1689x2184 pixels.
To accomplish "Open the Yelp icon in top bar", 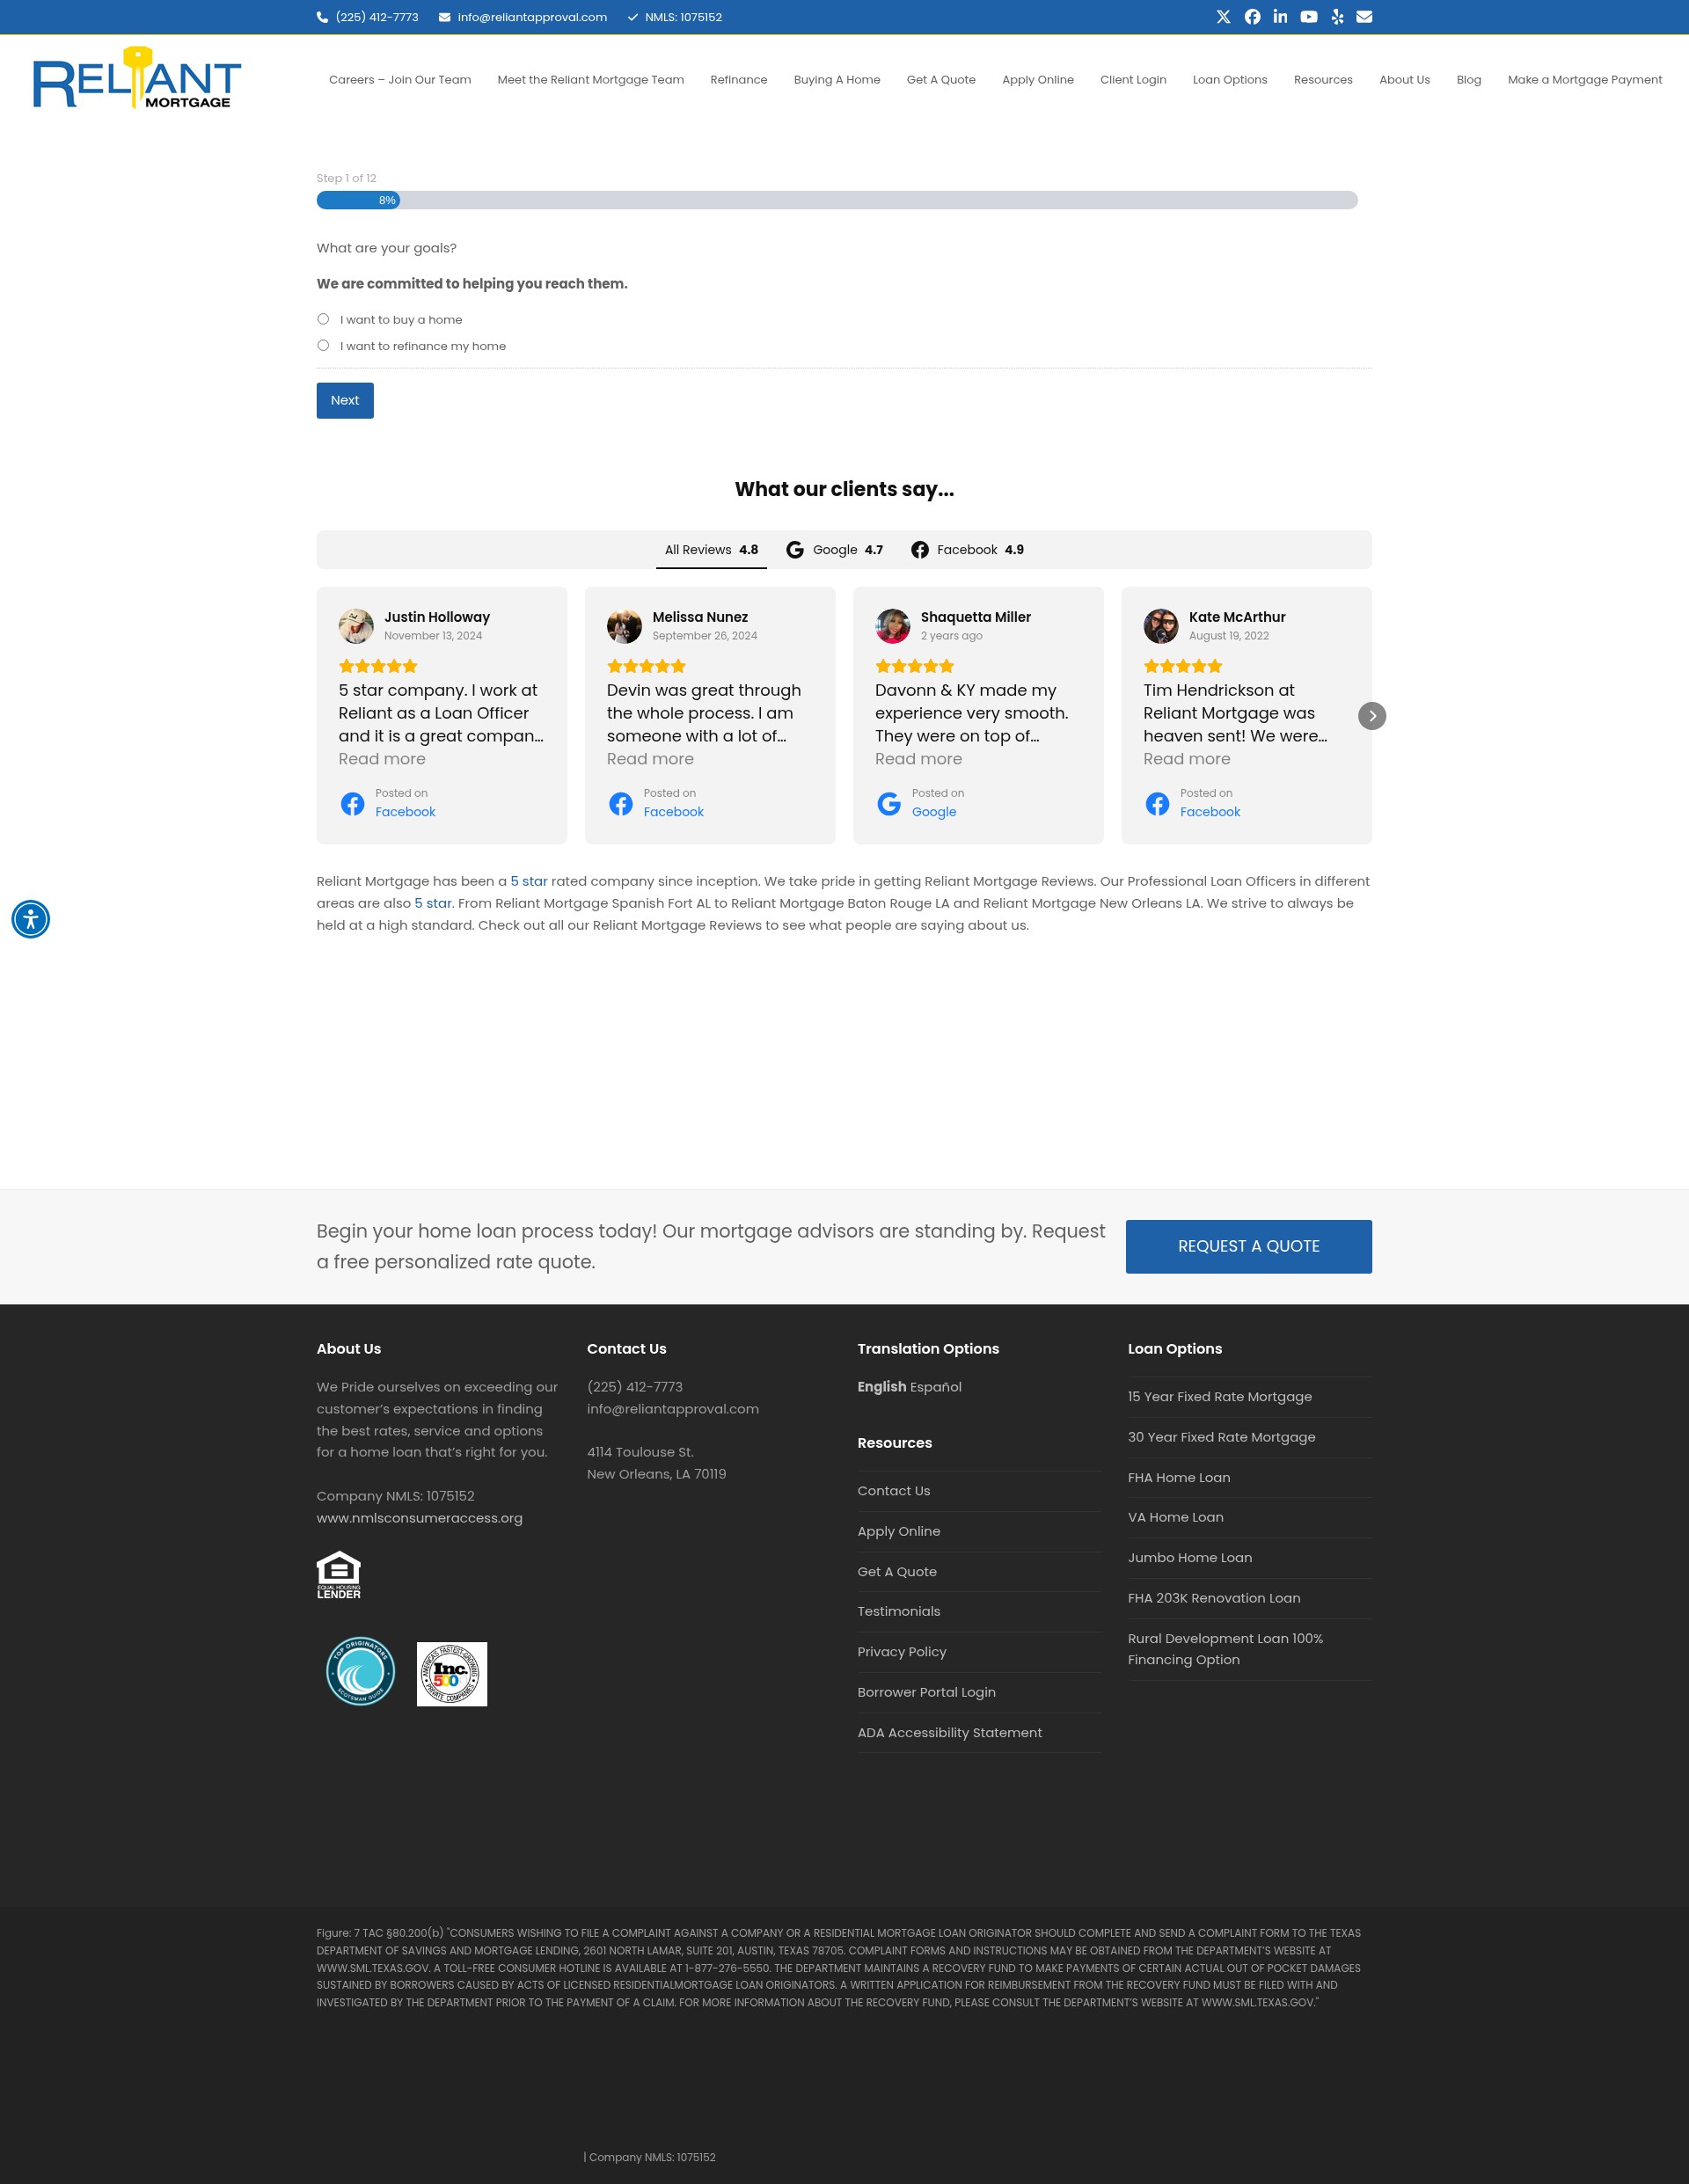I will click(x=1337, y=17).
